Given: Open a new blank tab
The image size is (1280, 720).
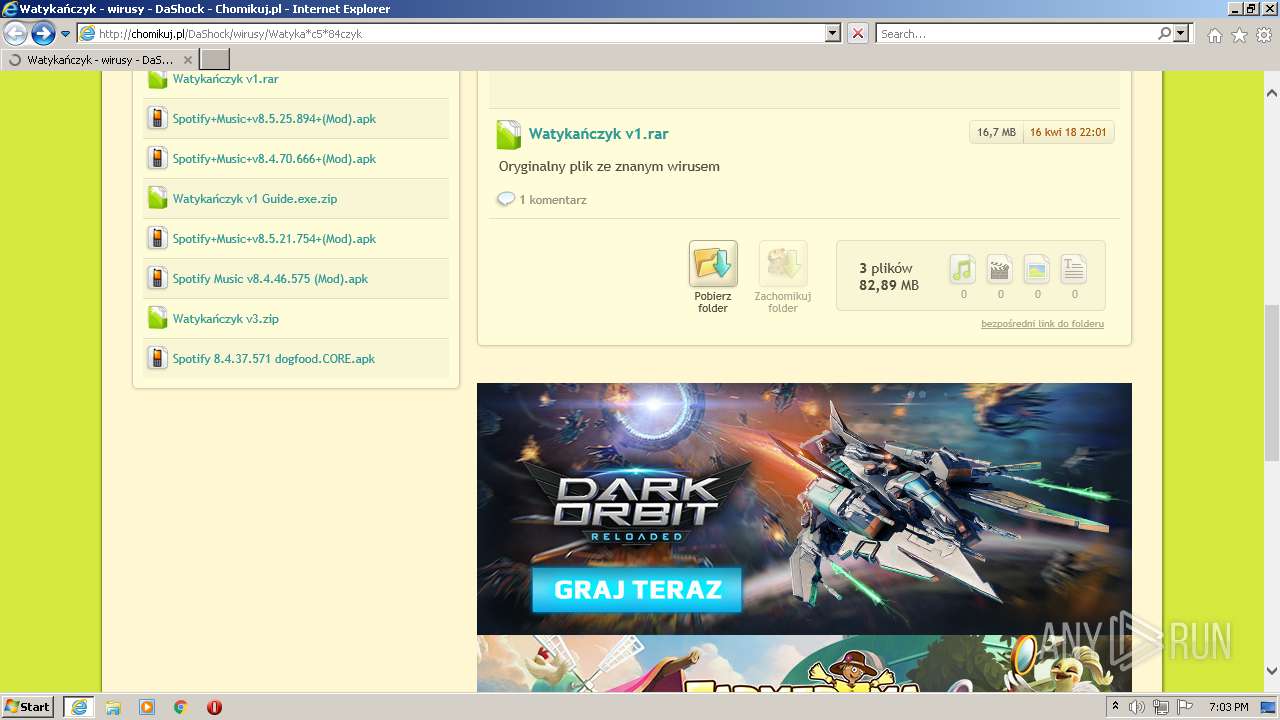Looking at the screenshot, I should [215, 60].
